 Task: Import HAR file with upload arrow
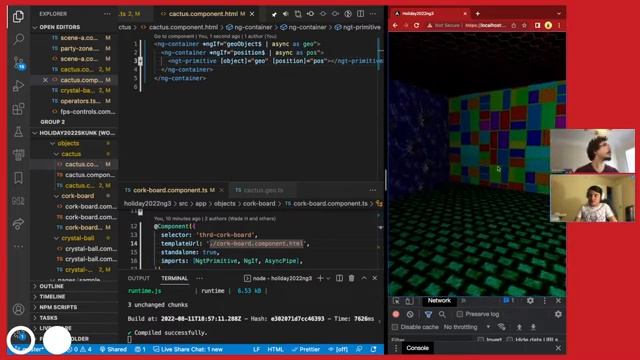pyautogui.click(x=519, y=327)
